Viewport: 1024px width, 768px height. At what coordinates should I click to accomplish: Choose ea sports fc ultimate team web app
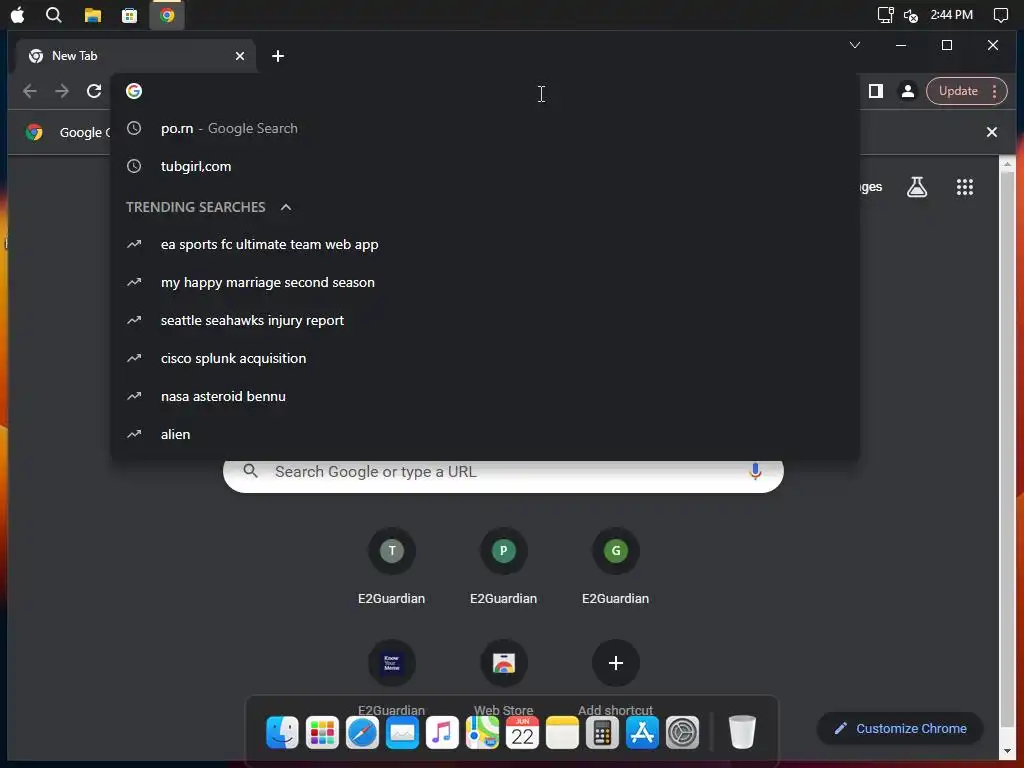coord(485,245)
